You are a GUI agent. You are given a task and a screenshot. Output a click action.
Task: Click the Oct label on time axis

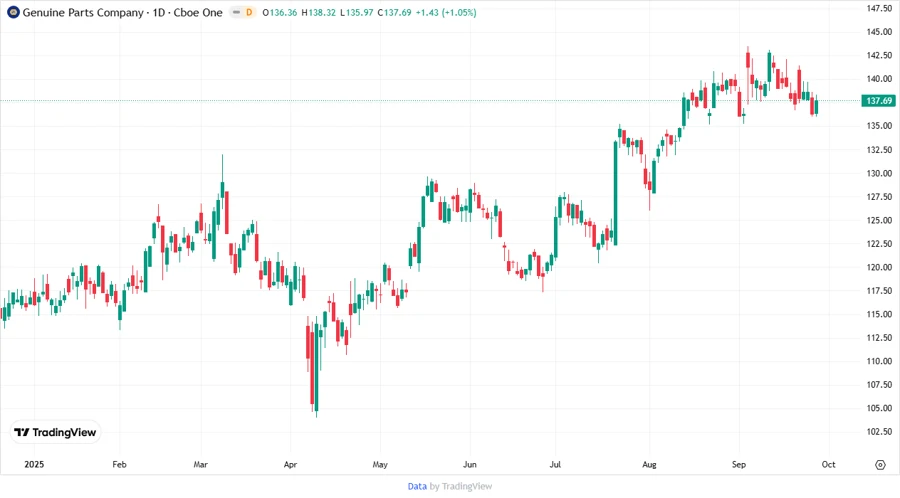tap(828, 464)
